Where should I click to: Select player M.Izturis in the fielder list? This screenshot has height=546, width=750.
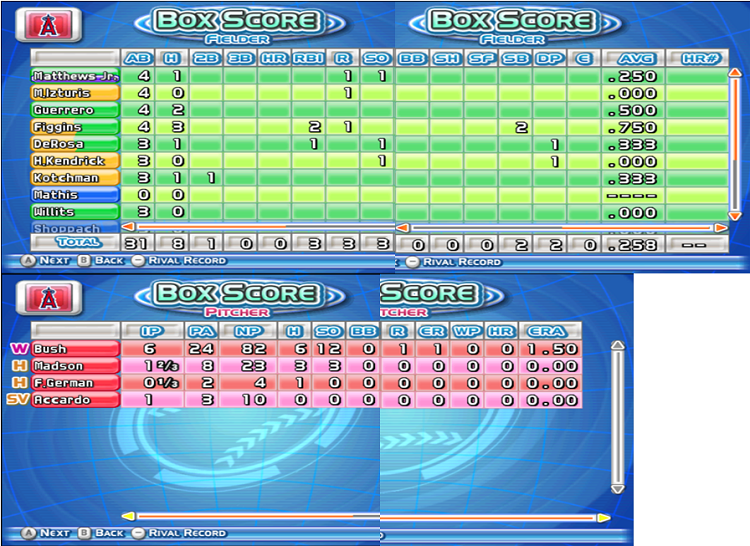(x=75, y=93)
